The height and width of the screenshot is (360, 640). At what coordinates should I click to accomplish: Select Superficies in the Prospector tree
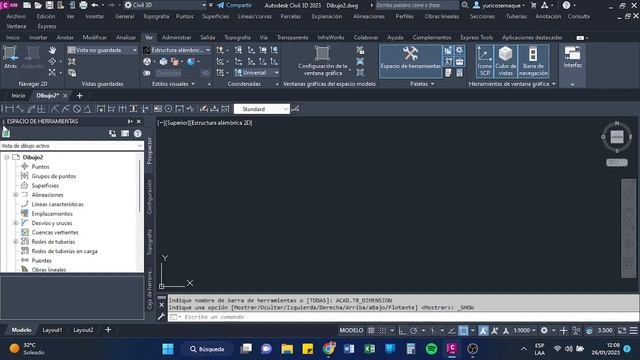coord(45,185)
